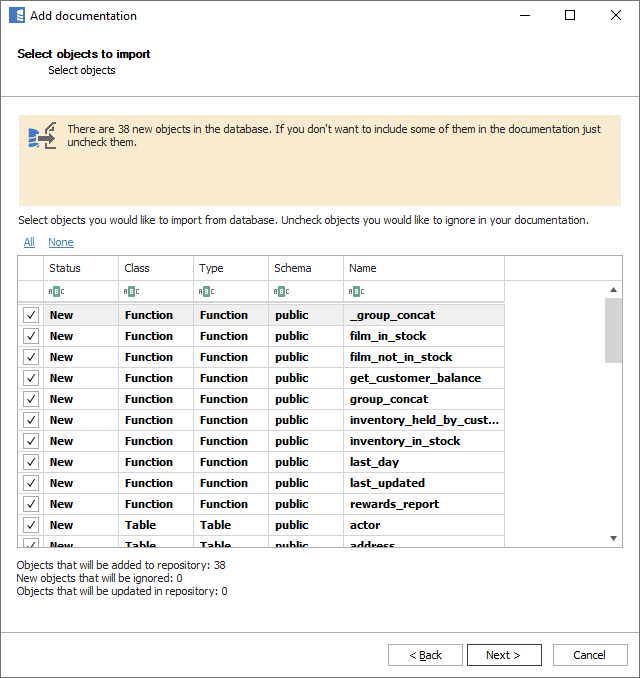Click the None link to deselect all

[60, 242]
